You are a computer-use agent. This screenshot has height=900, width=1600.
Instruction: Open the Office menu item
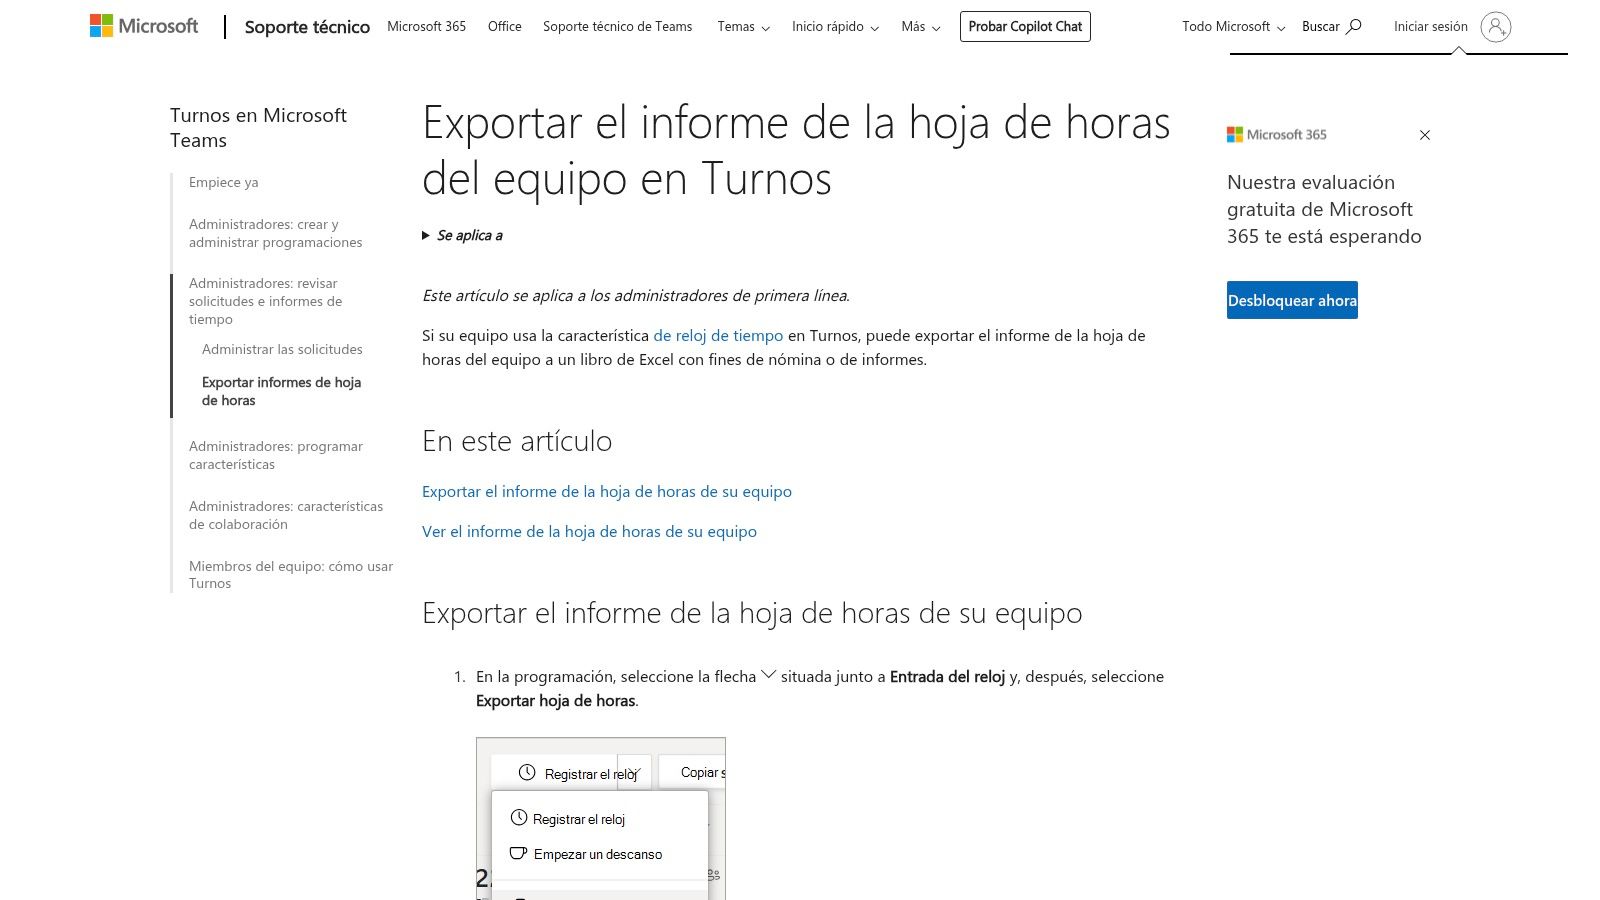[505, 26]
